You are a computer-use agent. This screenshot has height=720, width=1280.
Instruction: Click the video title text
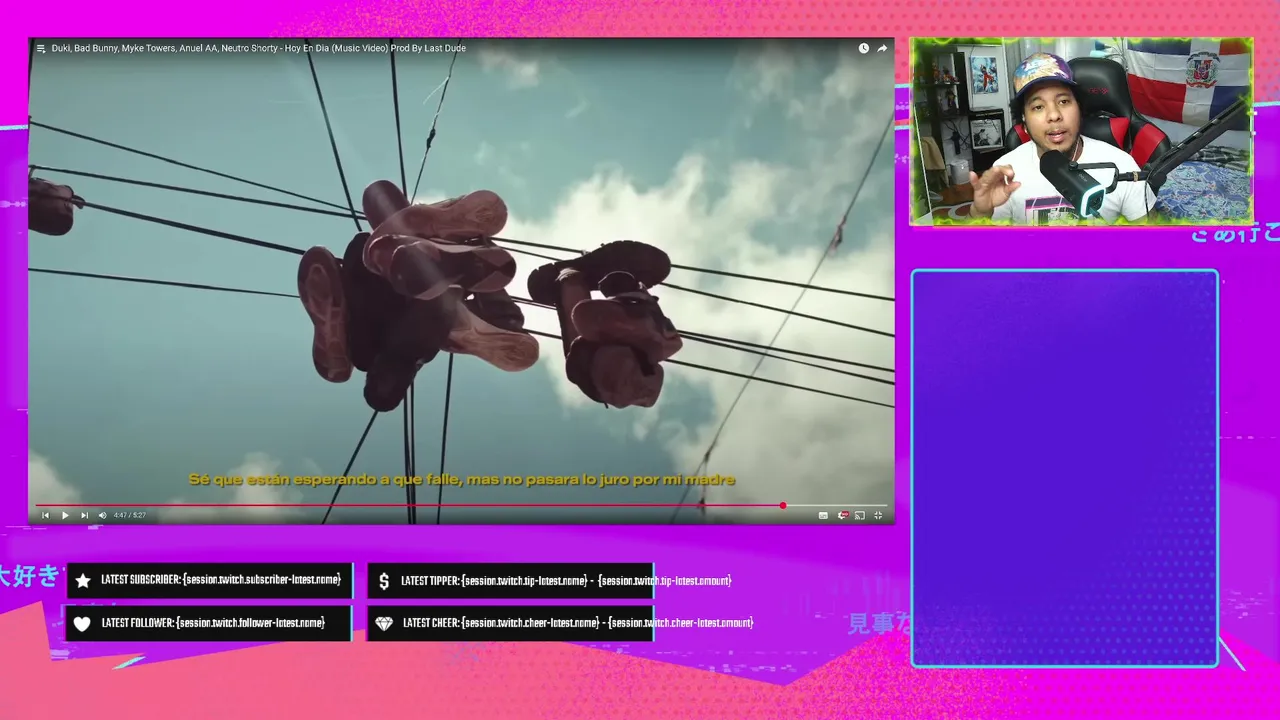pos(258,48)
